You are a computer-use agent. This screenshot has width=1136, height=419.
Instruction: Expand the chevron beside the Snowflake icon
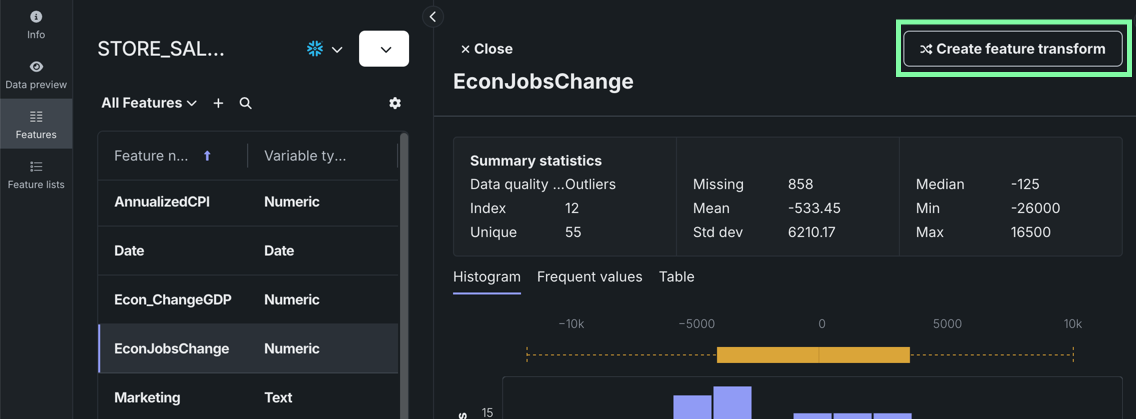337,49
